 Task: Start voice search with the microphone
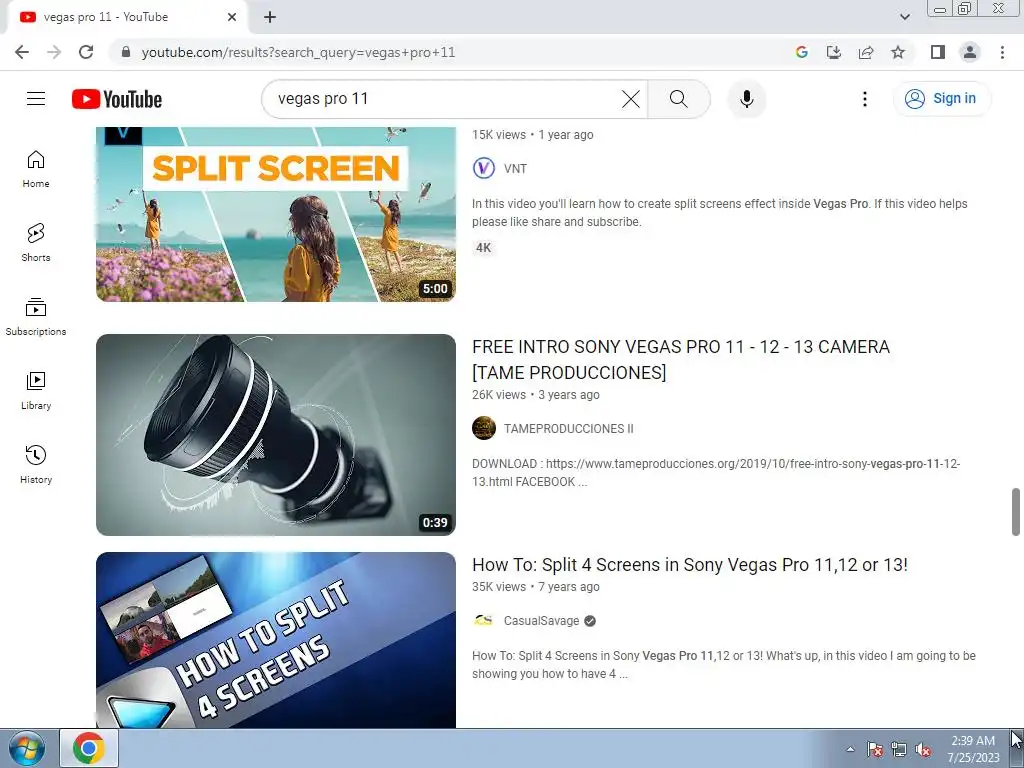pos(746,99)
